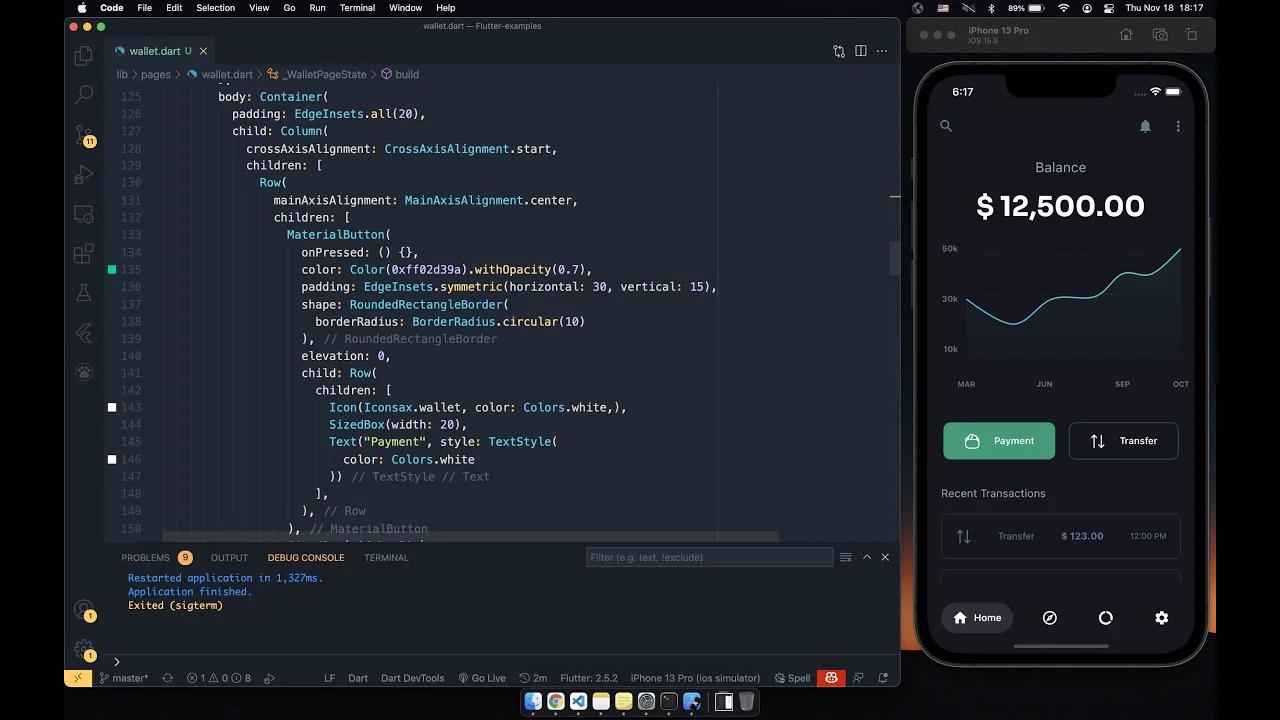
Task: Click the Transfer button in the simulator
Action: tap(1123, 441)
